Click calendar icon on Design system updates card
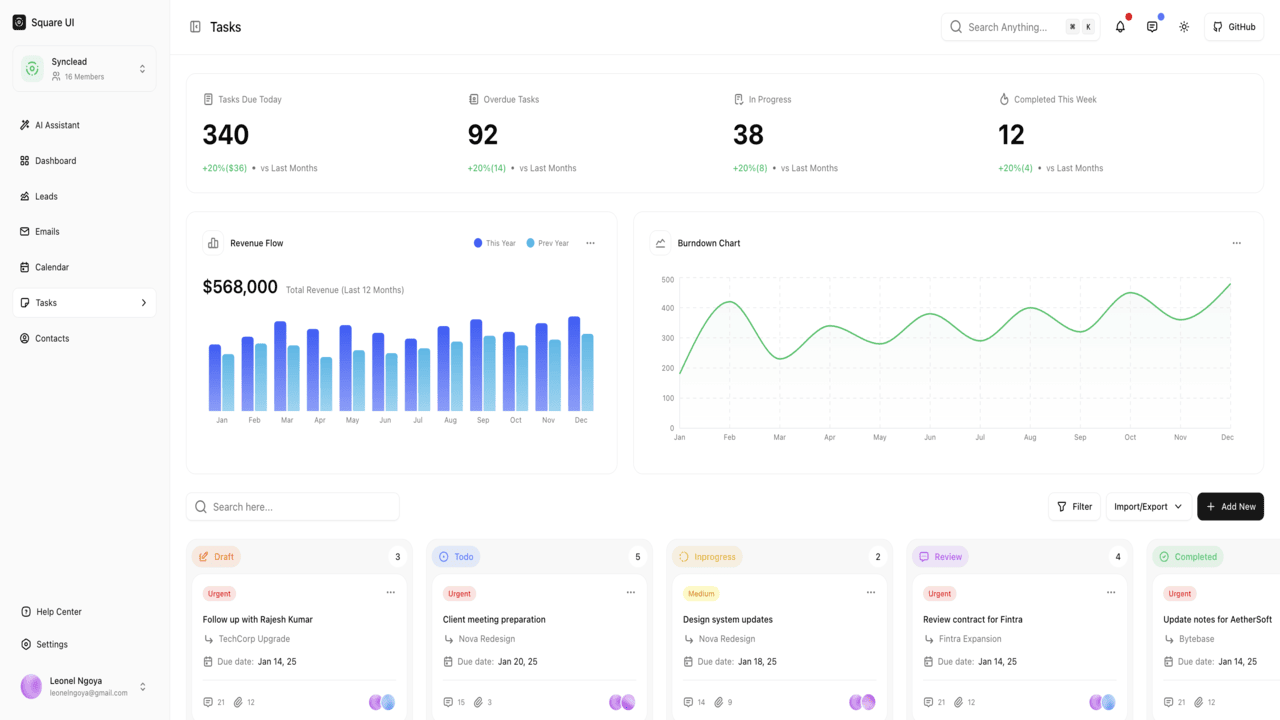The width and height of the screenshot is (1280, 720). pyautogui.click(x=688, y=662)
